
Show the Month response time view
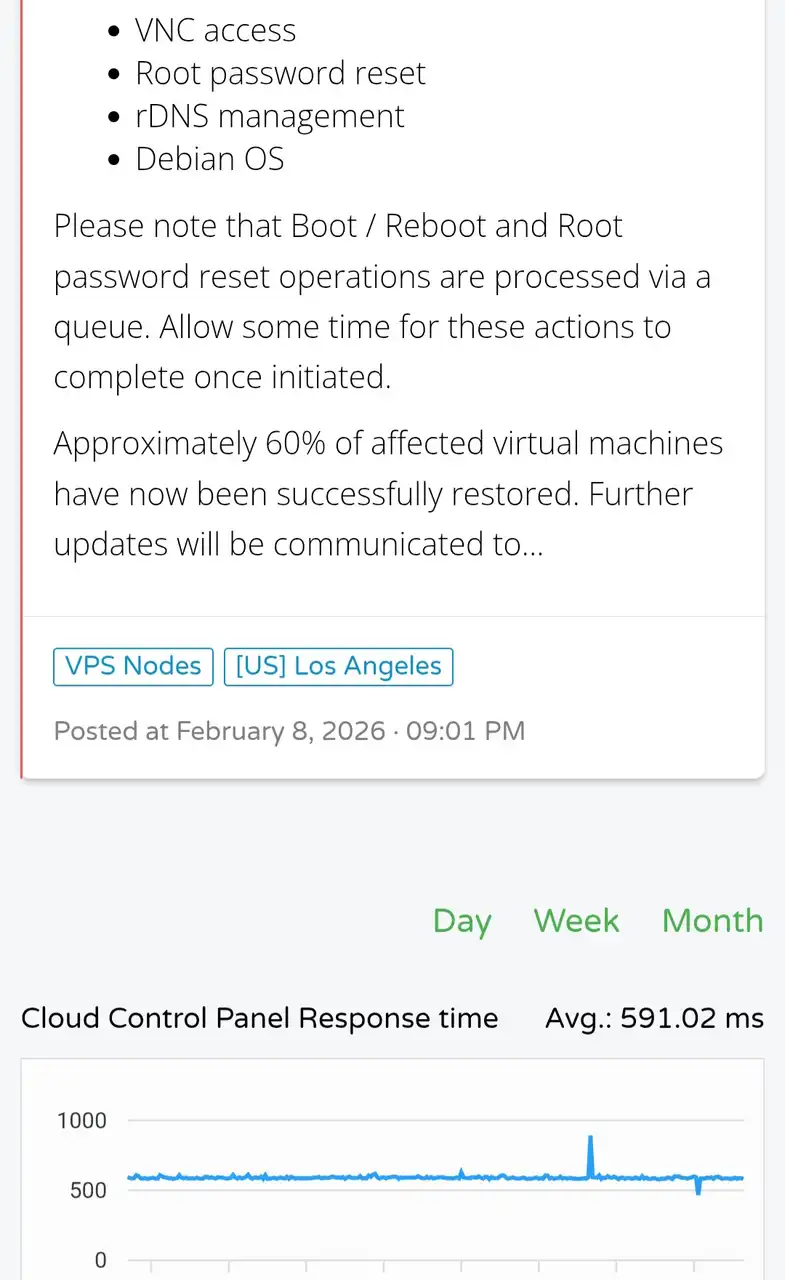coord(712,920)
